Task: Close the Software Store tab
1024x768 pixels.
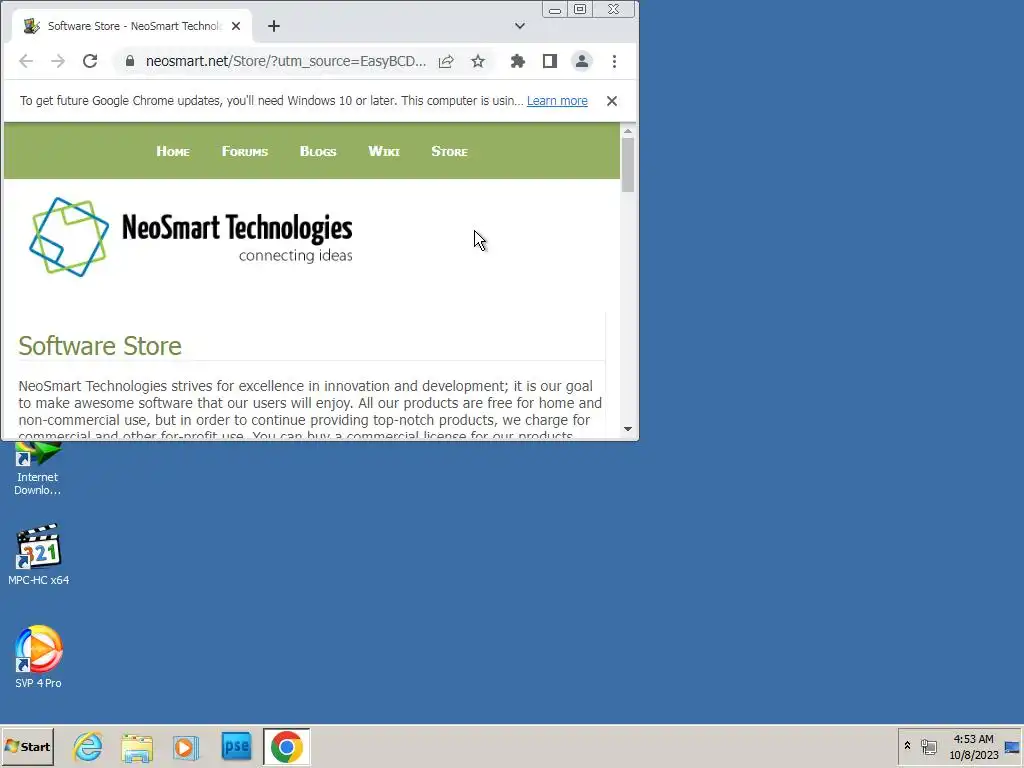Action: 236,26
